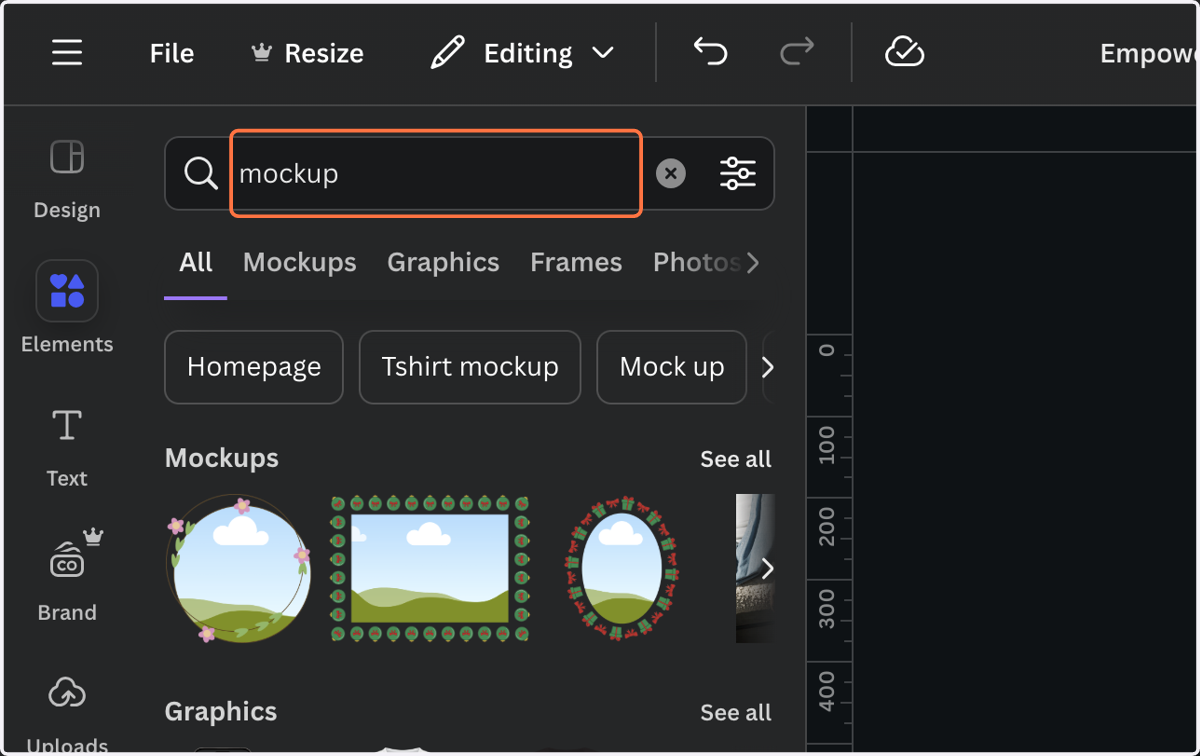Show more suggestion chips
This screenshot has height=756, width=1200.
pyautogui.click(x=768, y=368)
